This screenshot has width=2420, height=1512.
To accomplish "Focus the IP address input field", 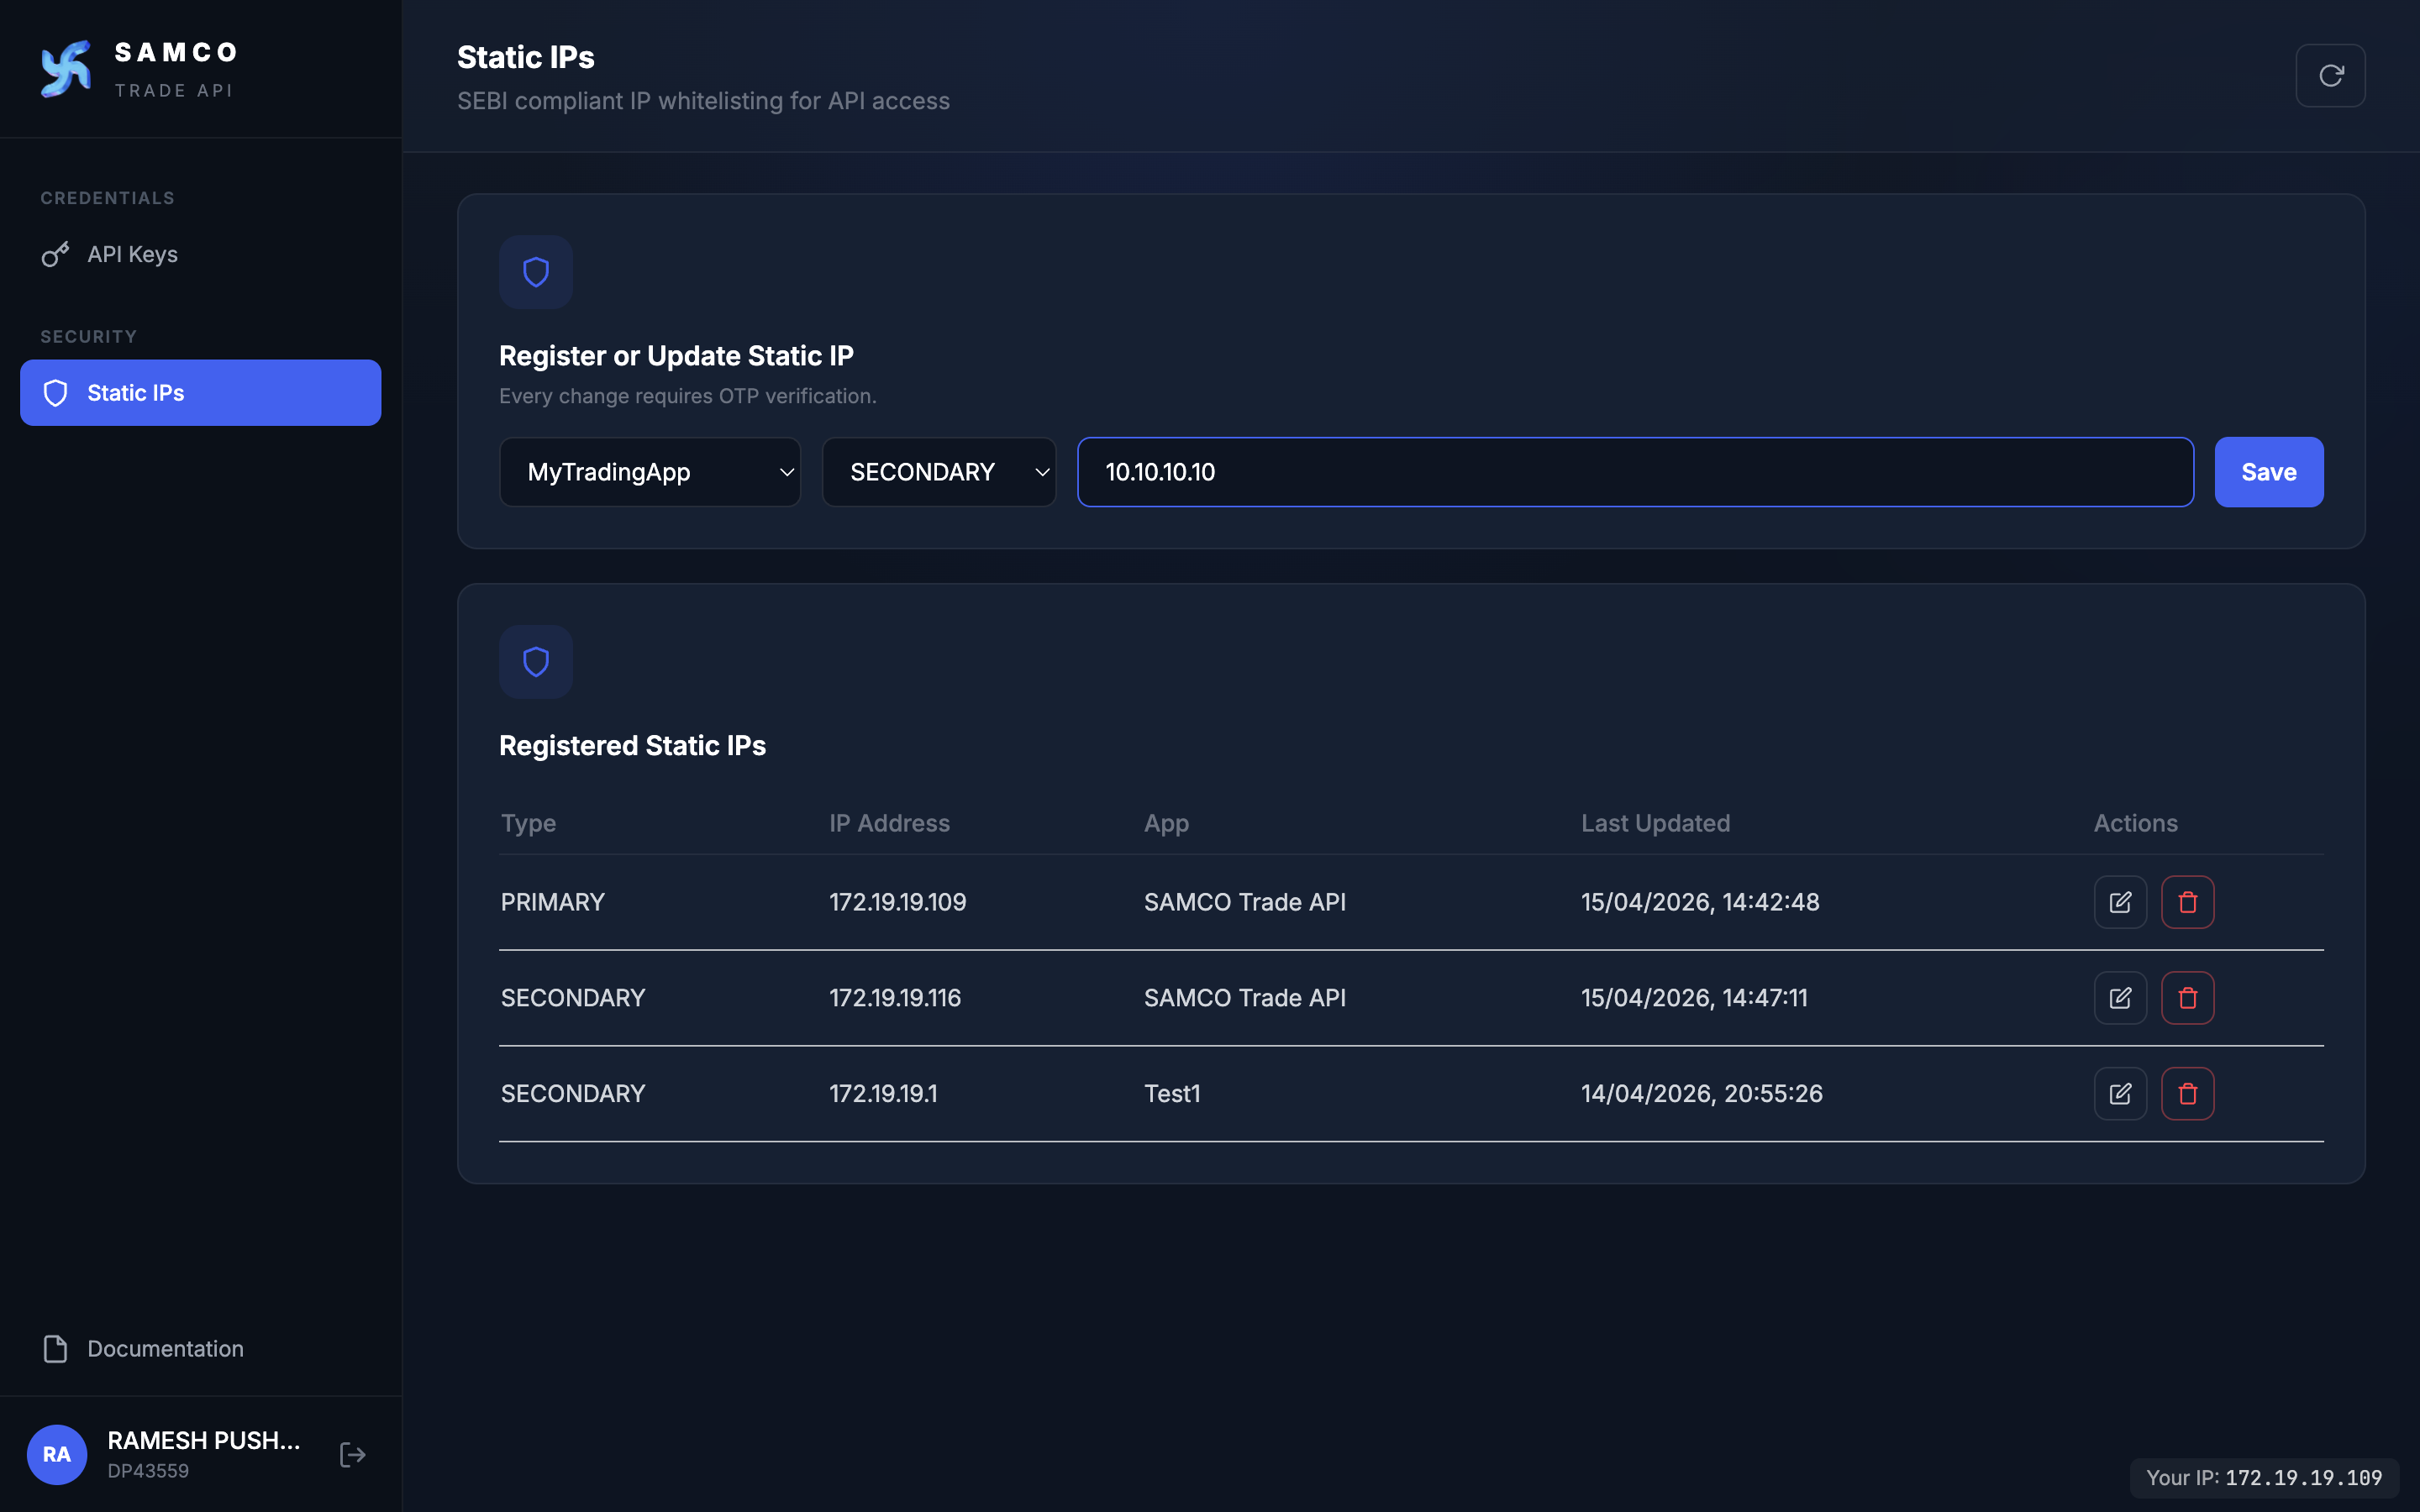I will 1635,472.
